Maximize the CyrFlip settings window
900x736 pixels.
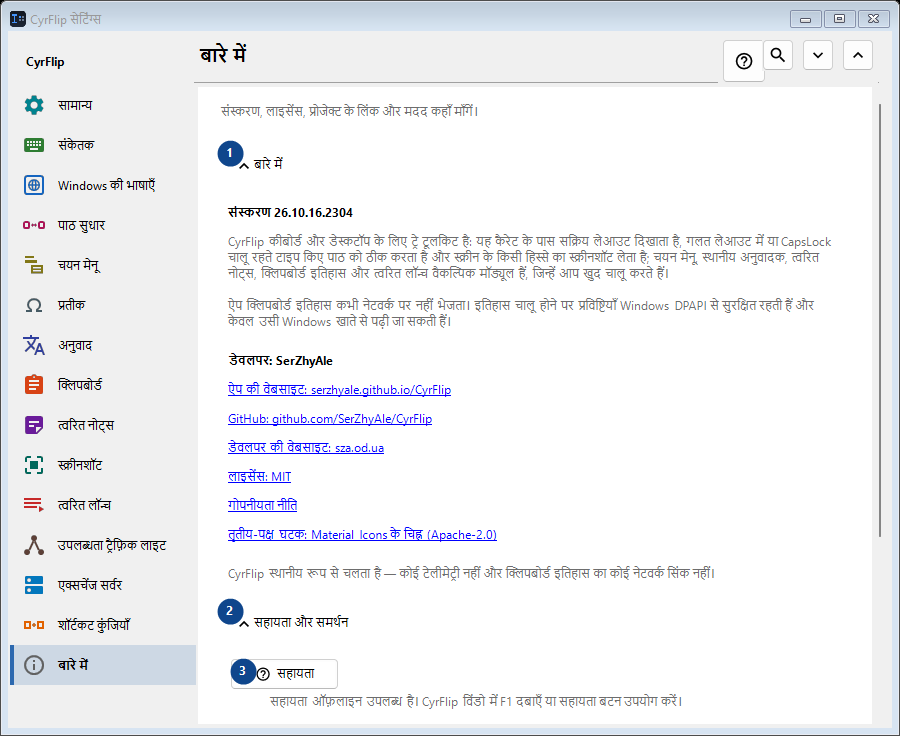click(839, 19)
